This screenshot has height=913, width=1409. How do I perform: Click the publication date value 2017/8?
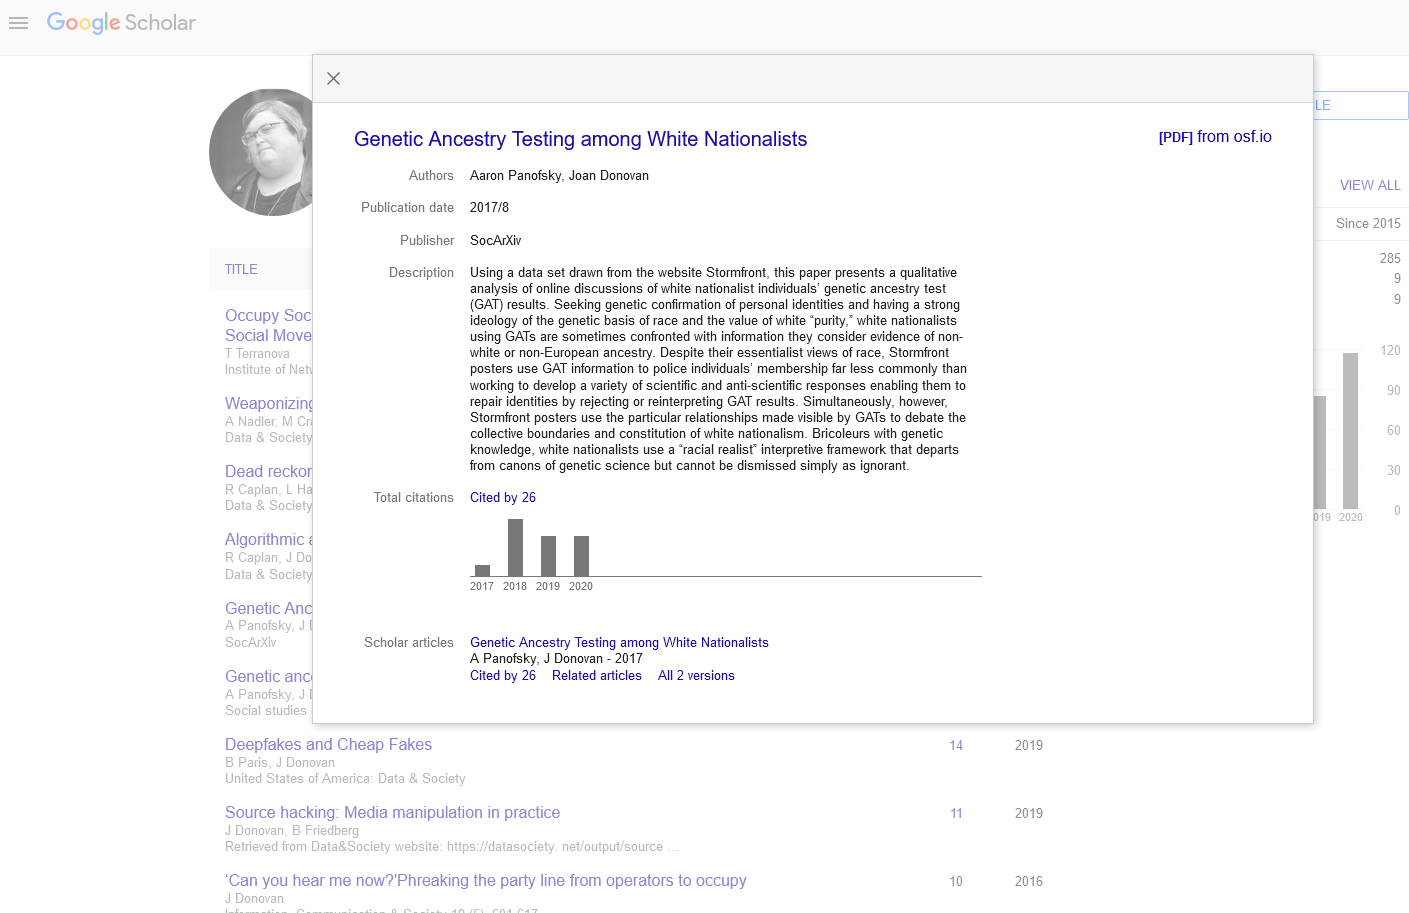click(489, 207)
